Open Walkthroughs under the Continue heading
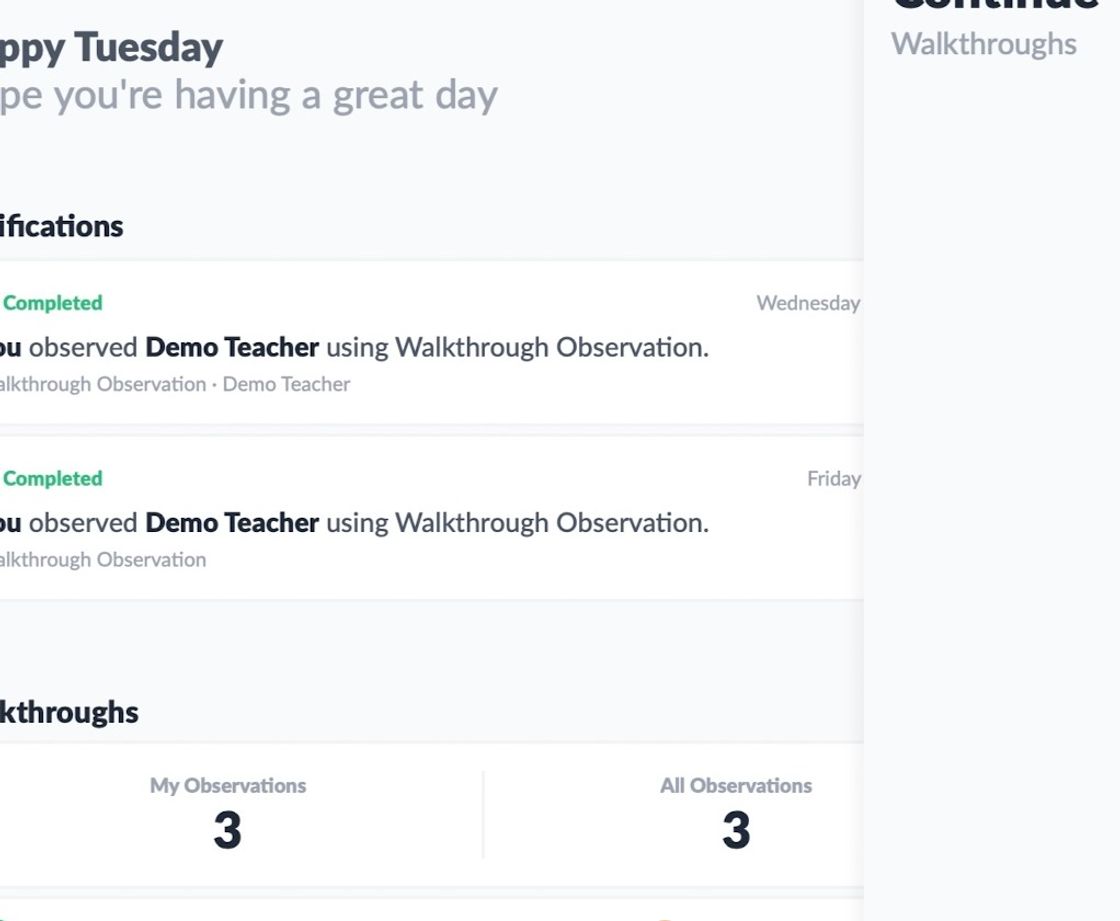1120x921 pixels. pos(983,44)
